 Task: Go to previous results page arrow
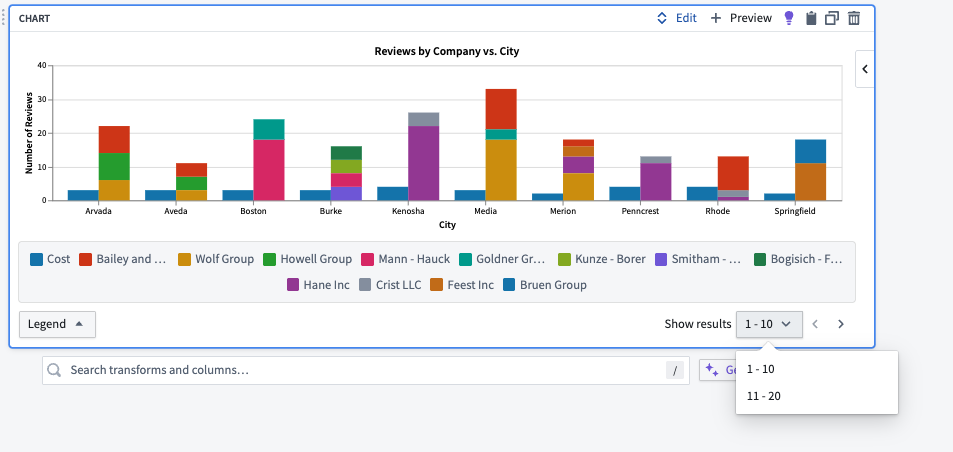click(x=816, y=324)
